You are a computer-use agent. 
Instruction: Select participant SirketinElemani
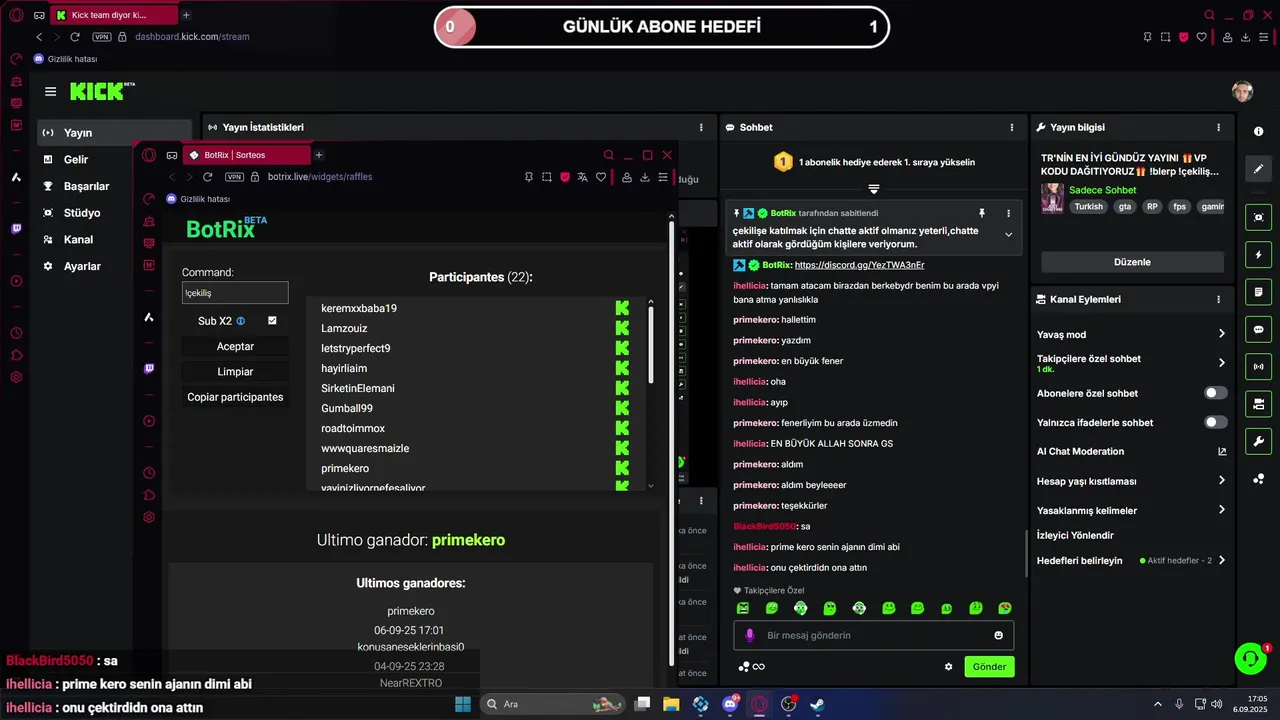(x=358, y=388)
